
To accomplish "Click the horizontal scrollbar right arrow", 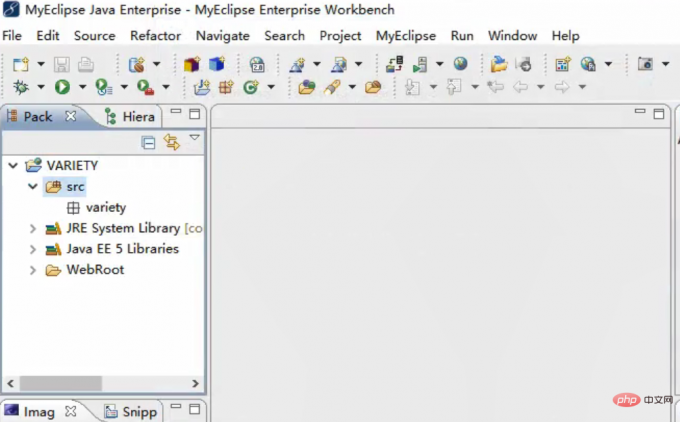I will pyautogui.click(x=195, y=383).
